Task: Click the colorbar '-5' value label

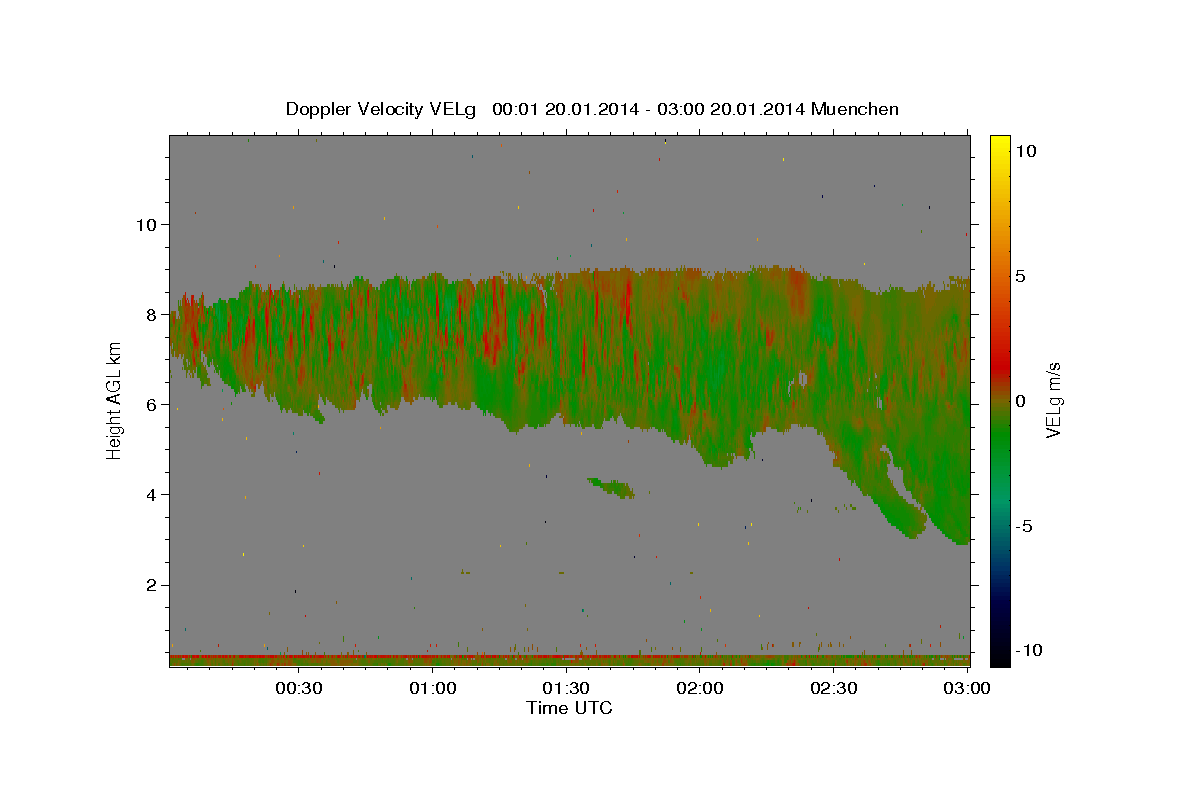Action: pos(1025,526)
